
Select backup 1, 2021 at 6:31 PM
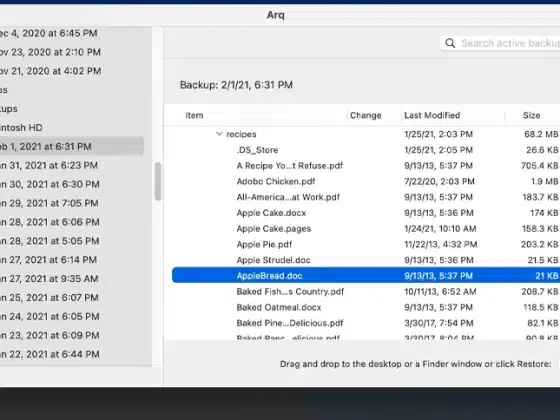(71, 146)
